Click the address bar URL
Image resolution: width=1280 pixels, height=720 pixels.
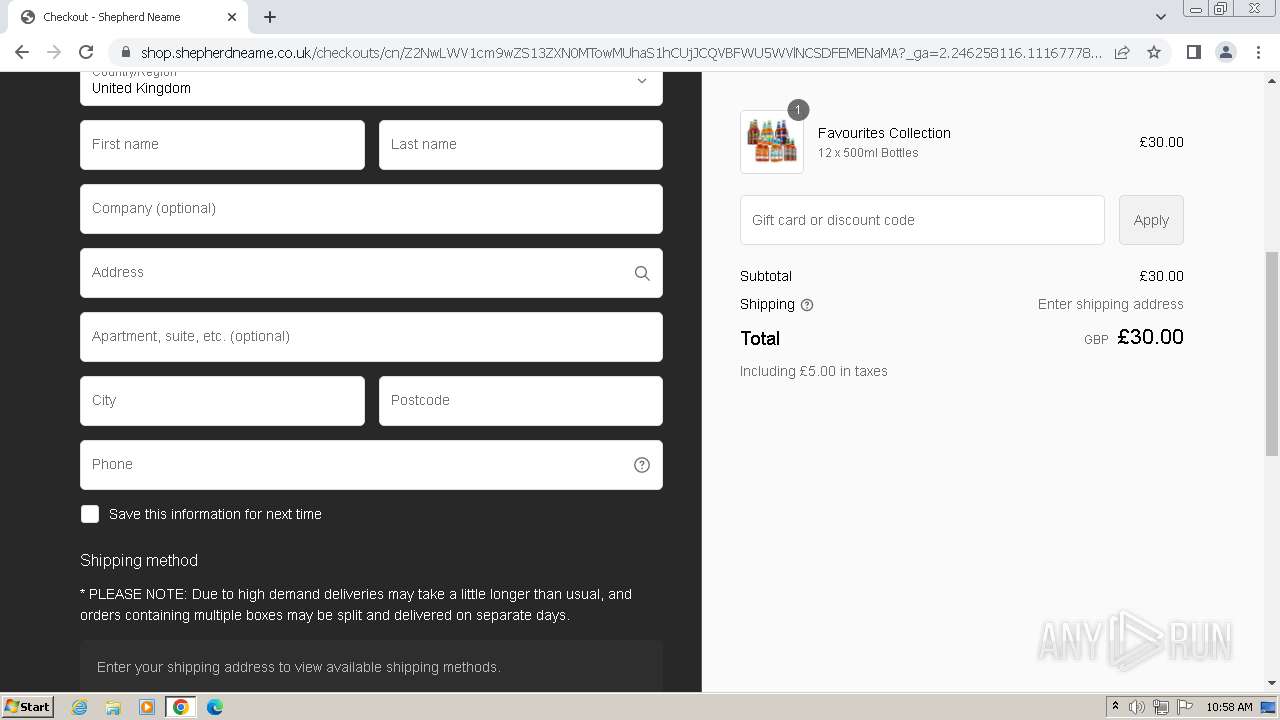click(x=620, y=52)
